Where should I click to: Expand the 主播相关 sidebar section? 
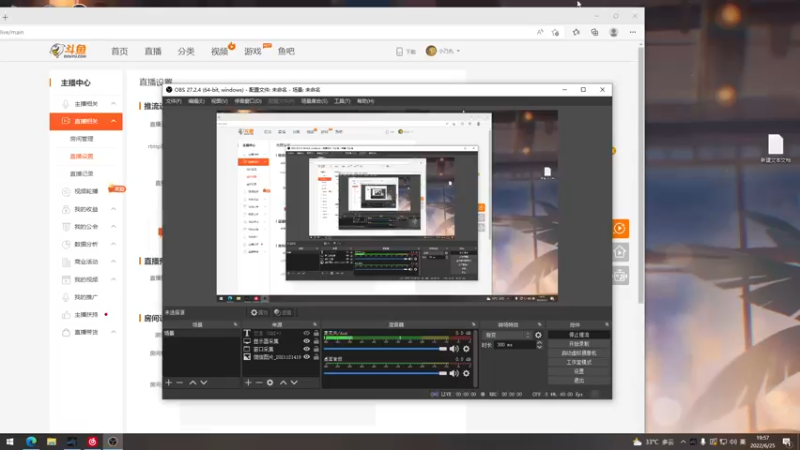[x=113, y=104]
